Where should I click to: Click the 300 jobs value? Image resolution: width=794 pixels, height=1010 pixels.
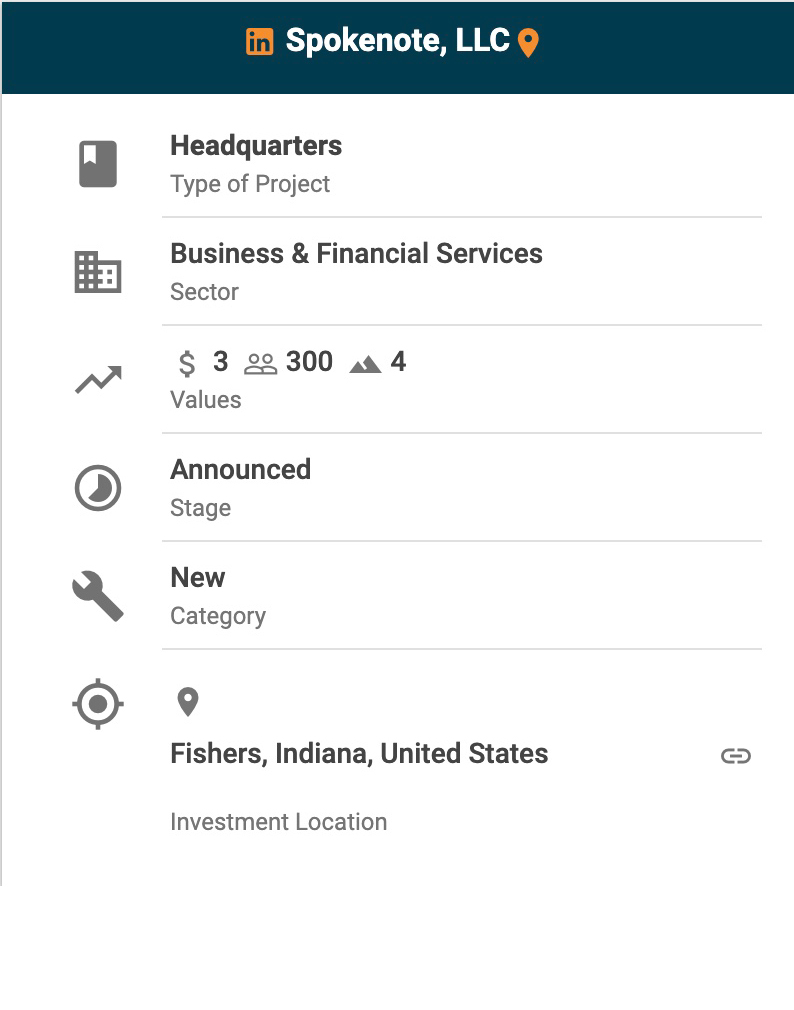point(309,362)
